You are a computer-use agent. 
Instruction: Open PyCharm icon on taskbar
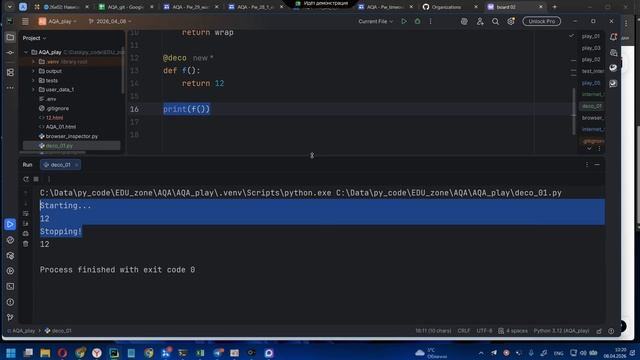114,353
